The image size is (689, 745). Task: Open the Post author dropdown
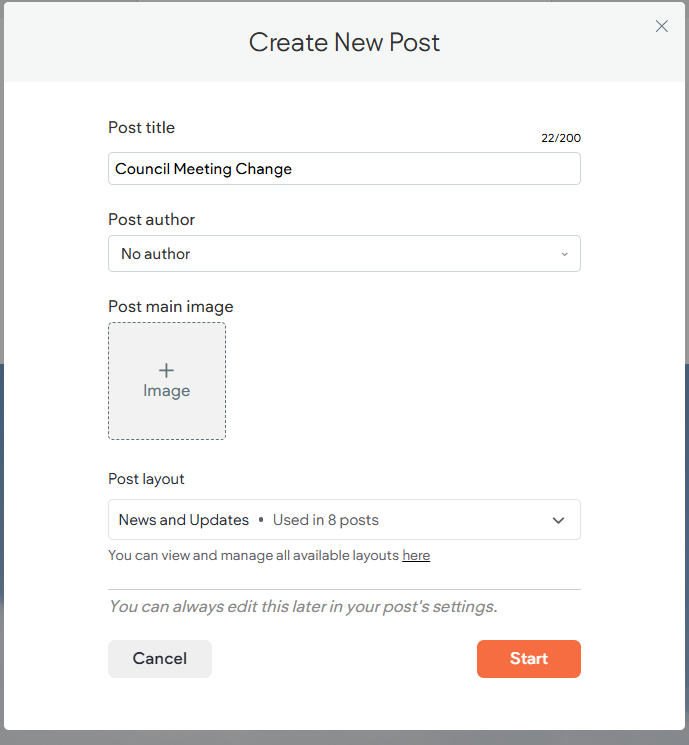click(x=344, y=254)
